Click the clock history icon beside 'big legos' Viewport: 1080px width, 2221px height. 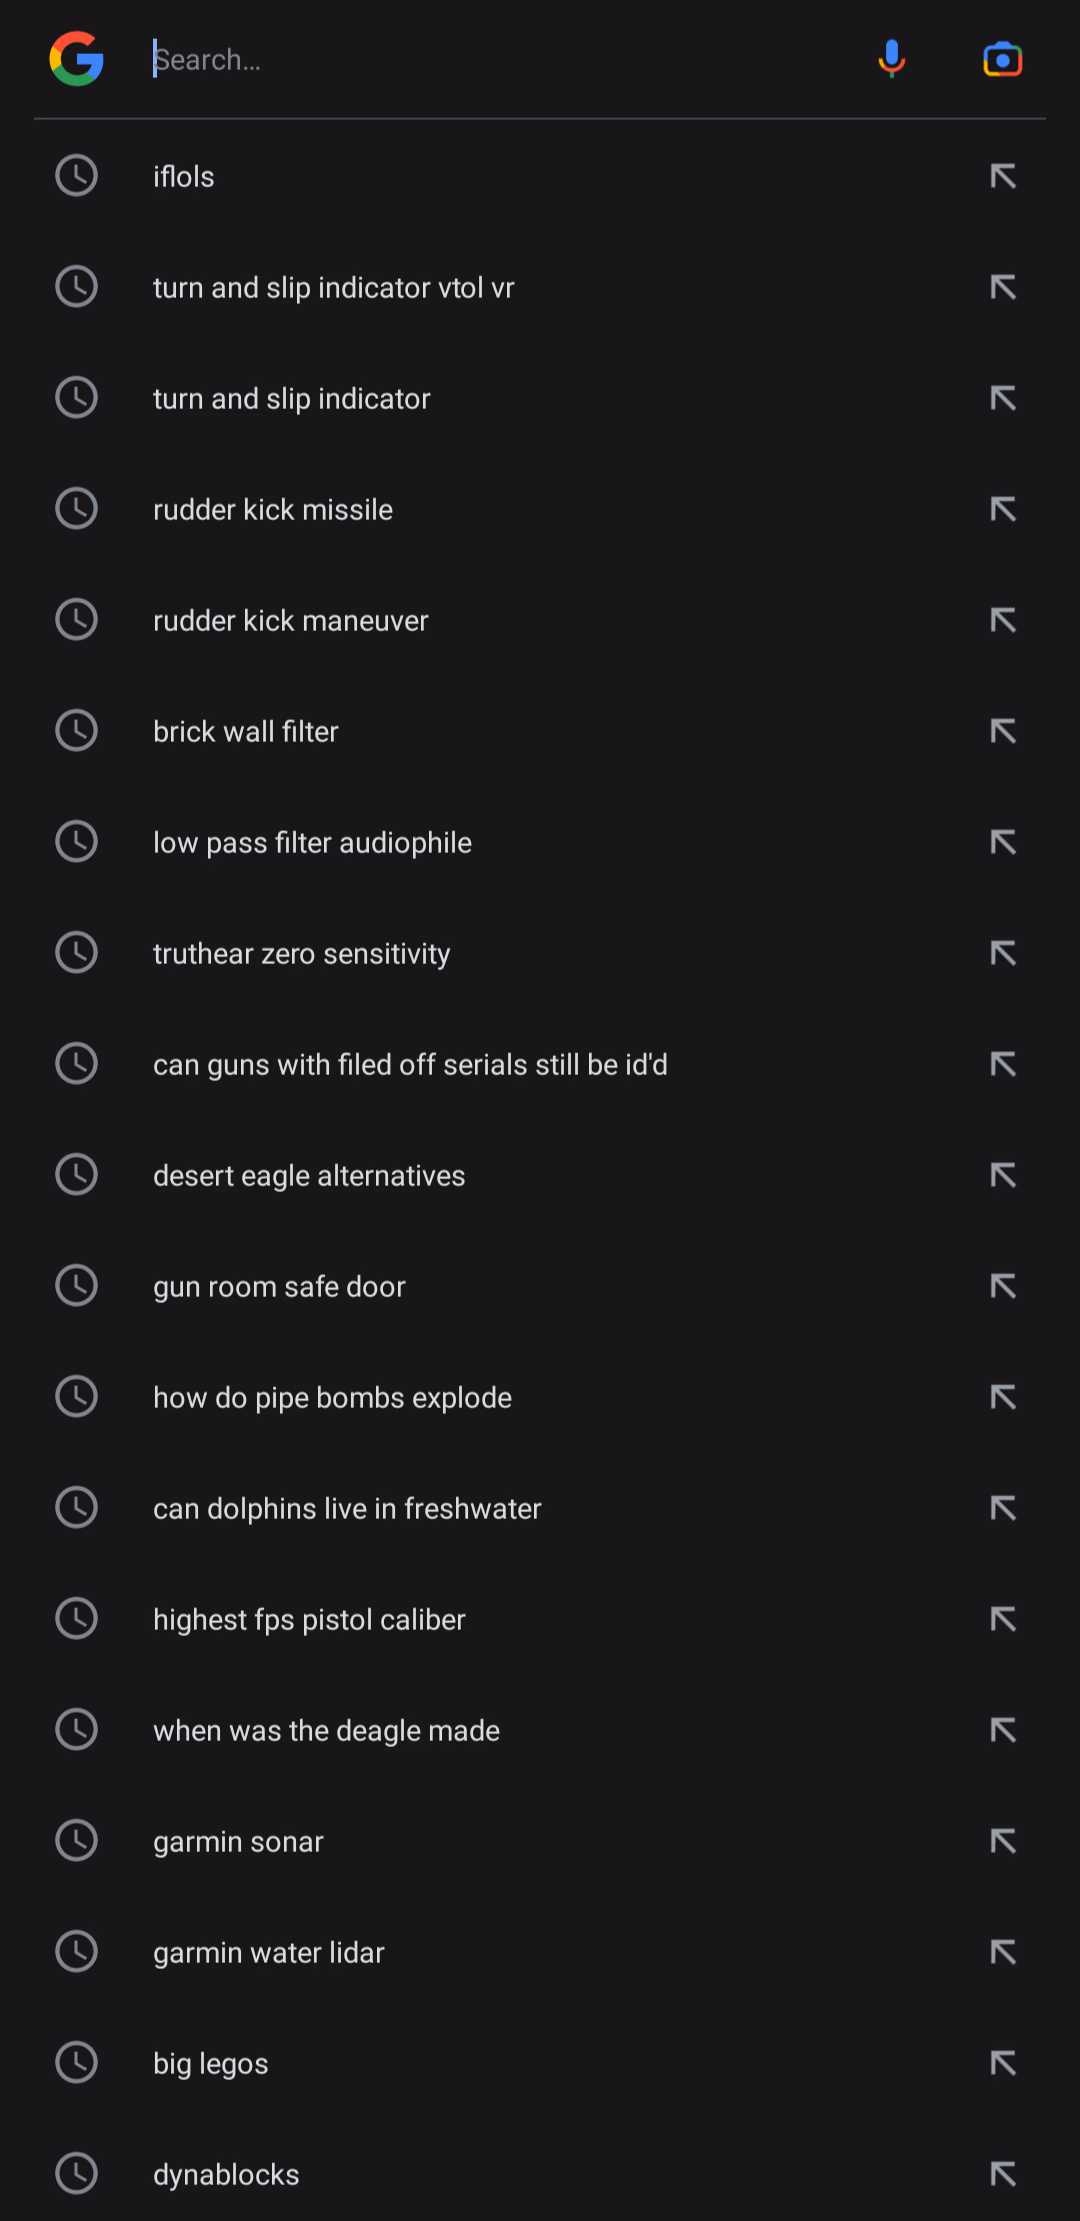76,2062
